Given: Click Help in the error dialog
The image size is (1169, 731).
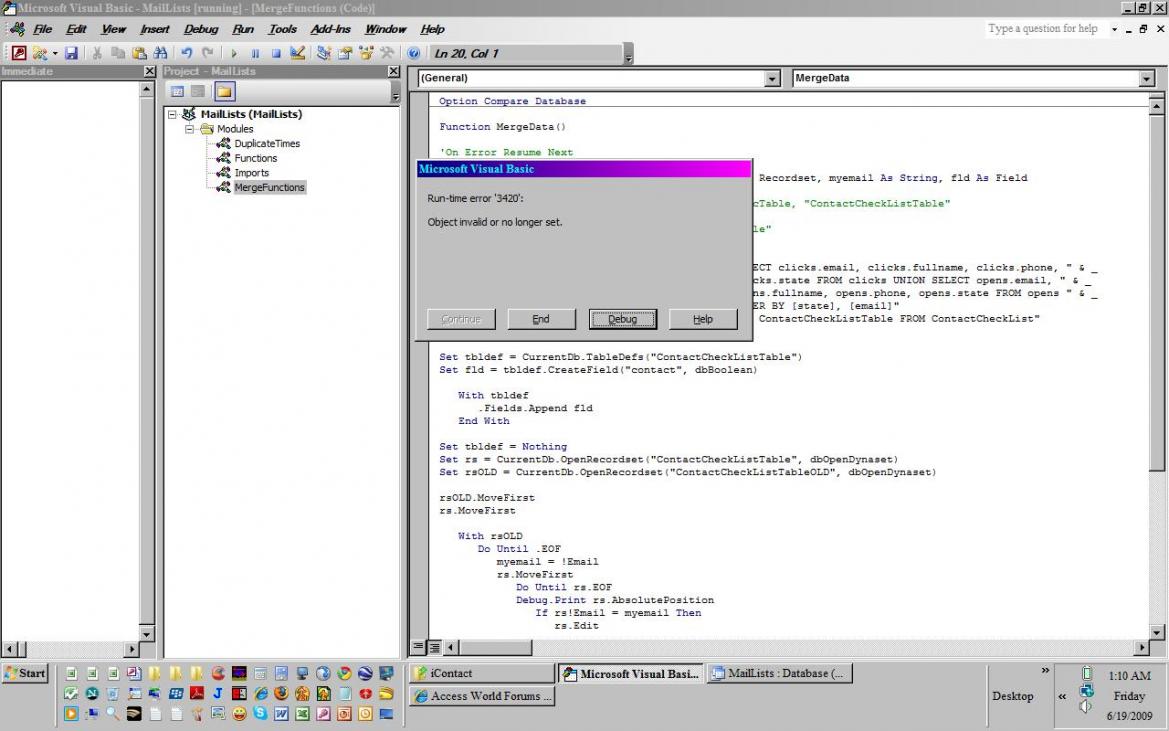Looking at the screenshot, I should (x=703, y=319).
